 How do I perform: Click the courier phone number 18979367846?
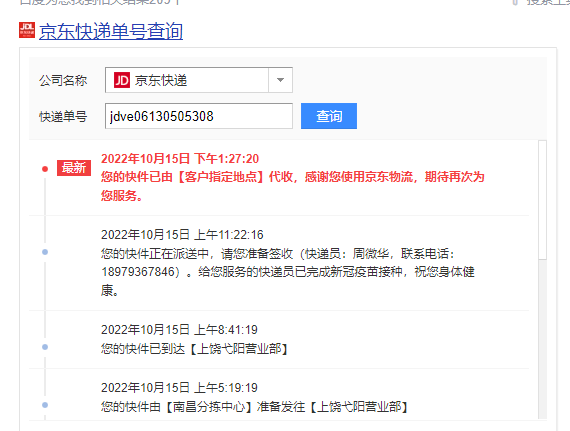click(138, 272)
